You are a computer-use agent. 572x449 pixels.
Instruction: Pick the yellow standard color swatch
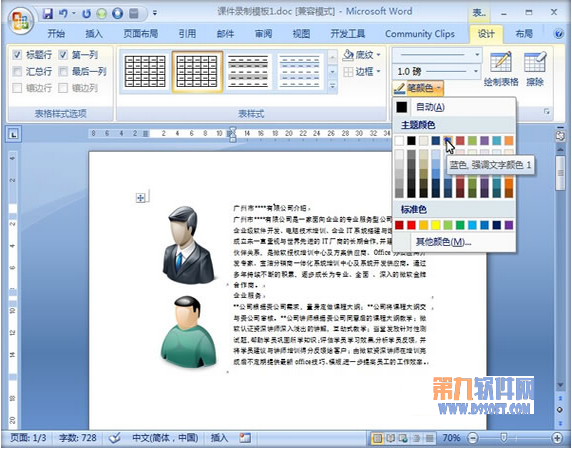tap(436, 225)
